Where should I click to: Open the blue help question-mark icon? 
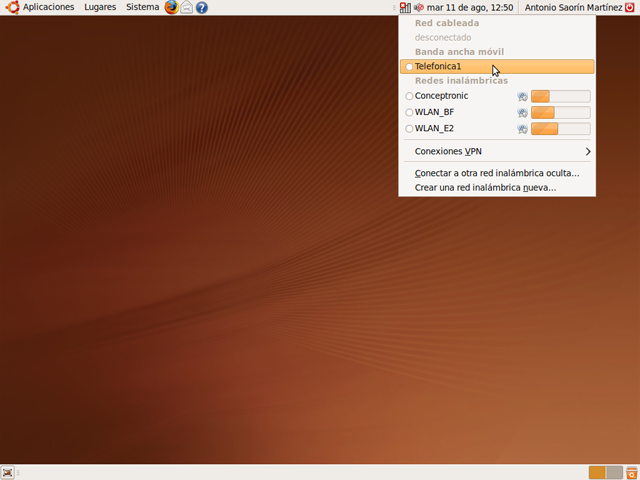pos(202,7)
